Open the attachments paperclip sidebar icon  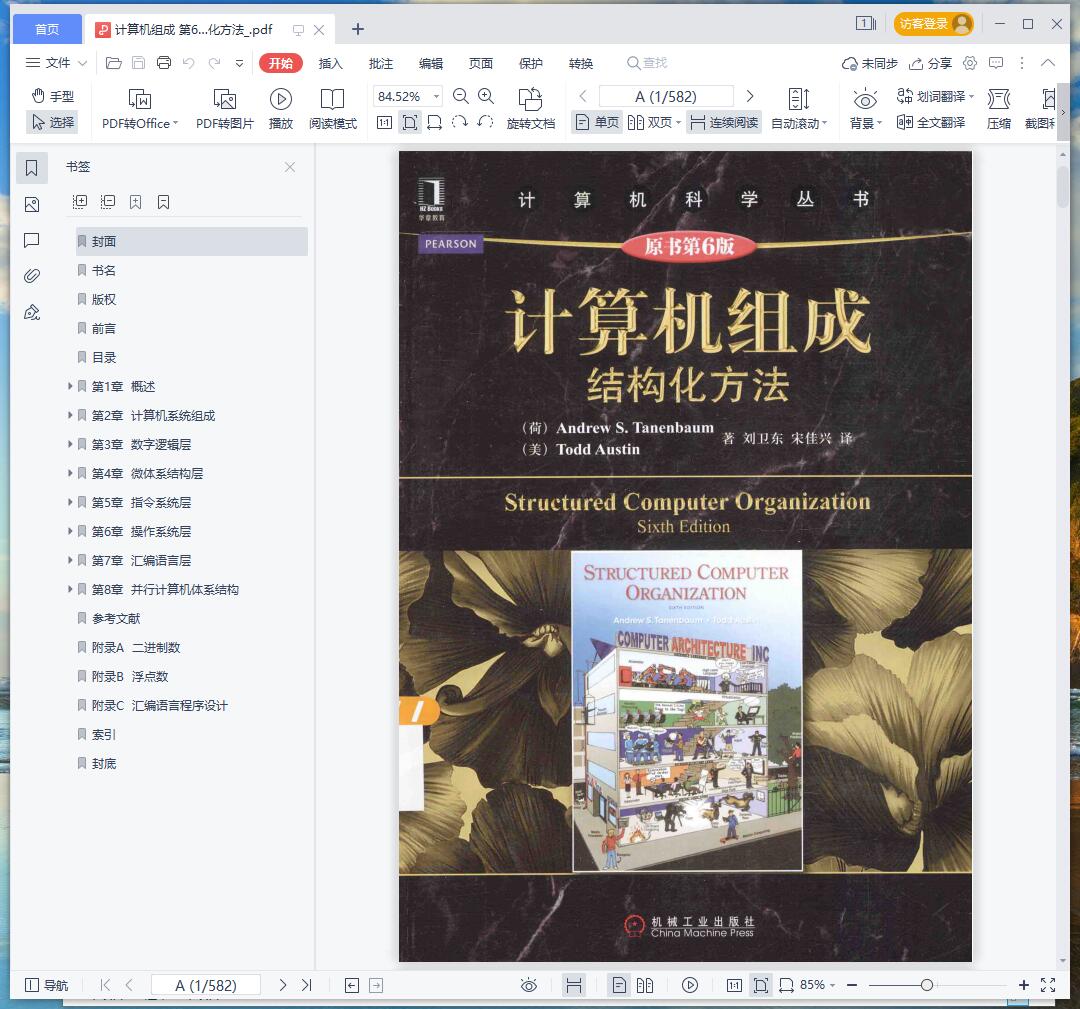tap(32, 276)
